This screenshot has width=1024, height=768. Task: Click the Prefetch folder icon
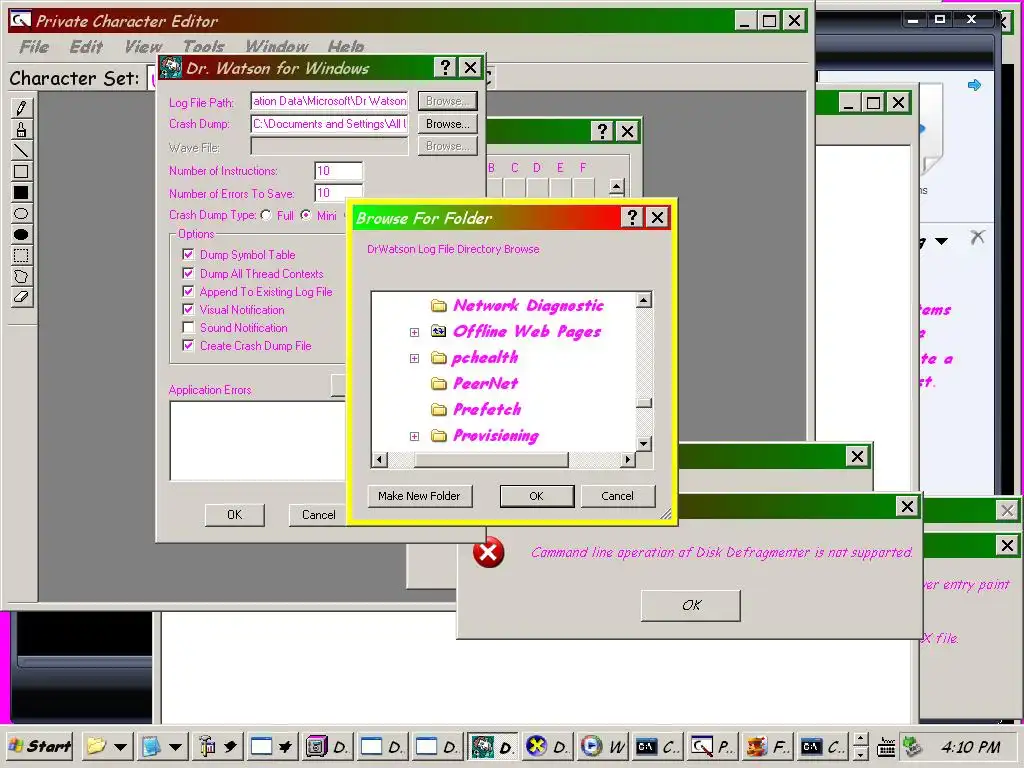point(438,409)
